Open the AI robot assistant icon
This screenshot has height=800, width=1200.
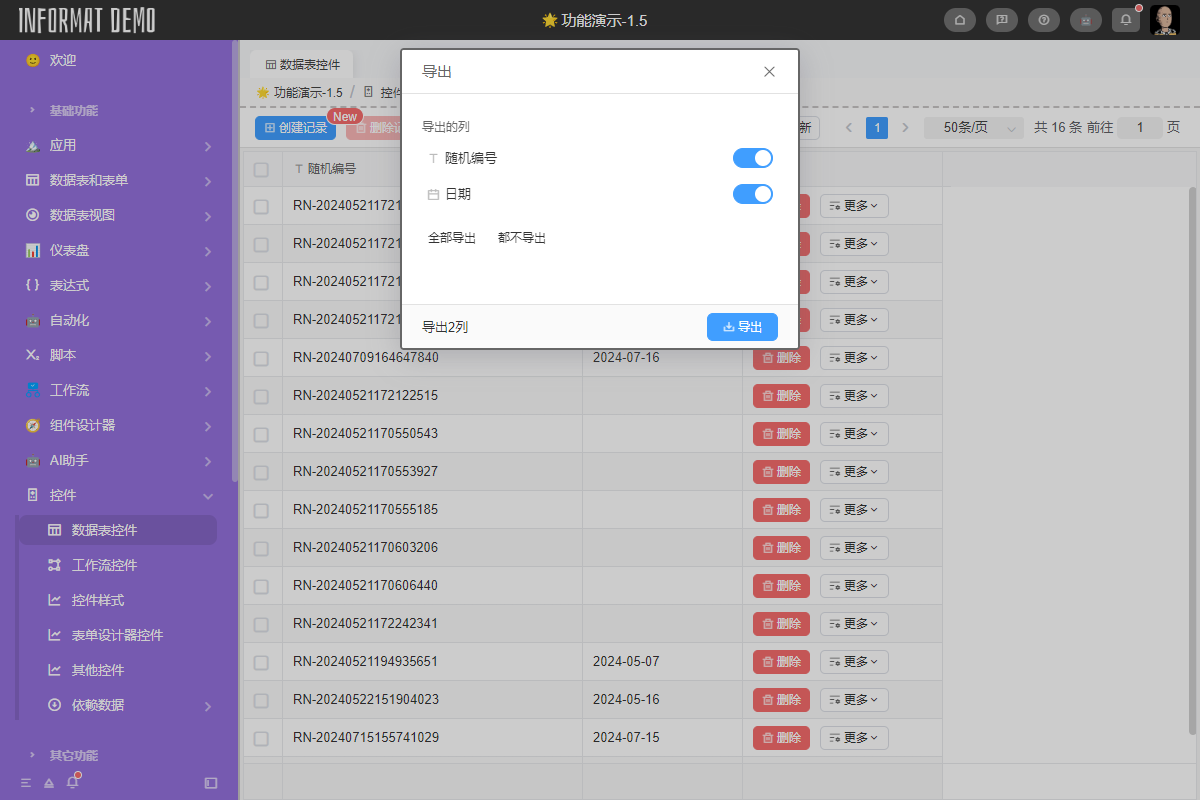pyautogui.click(x=1085, y=19)
